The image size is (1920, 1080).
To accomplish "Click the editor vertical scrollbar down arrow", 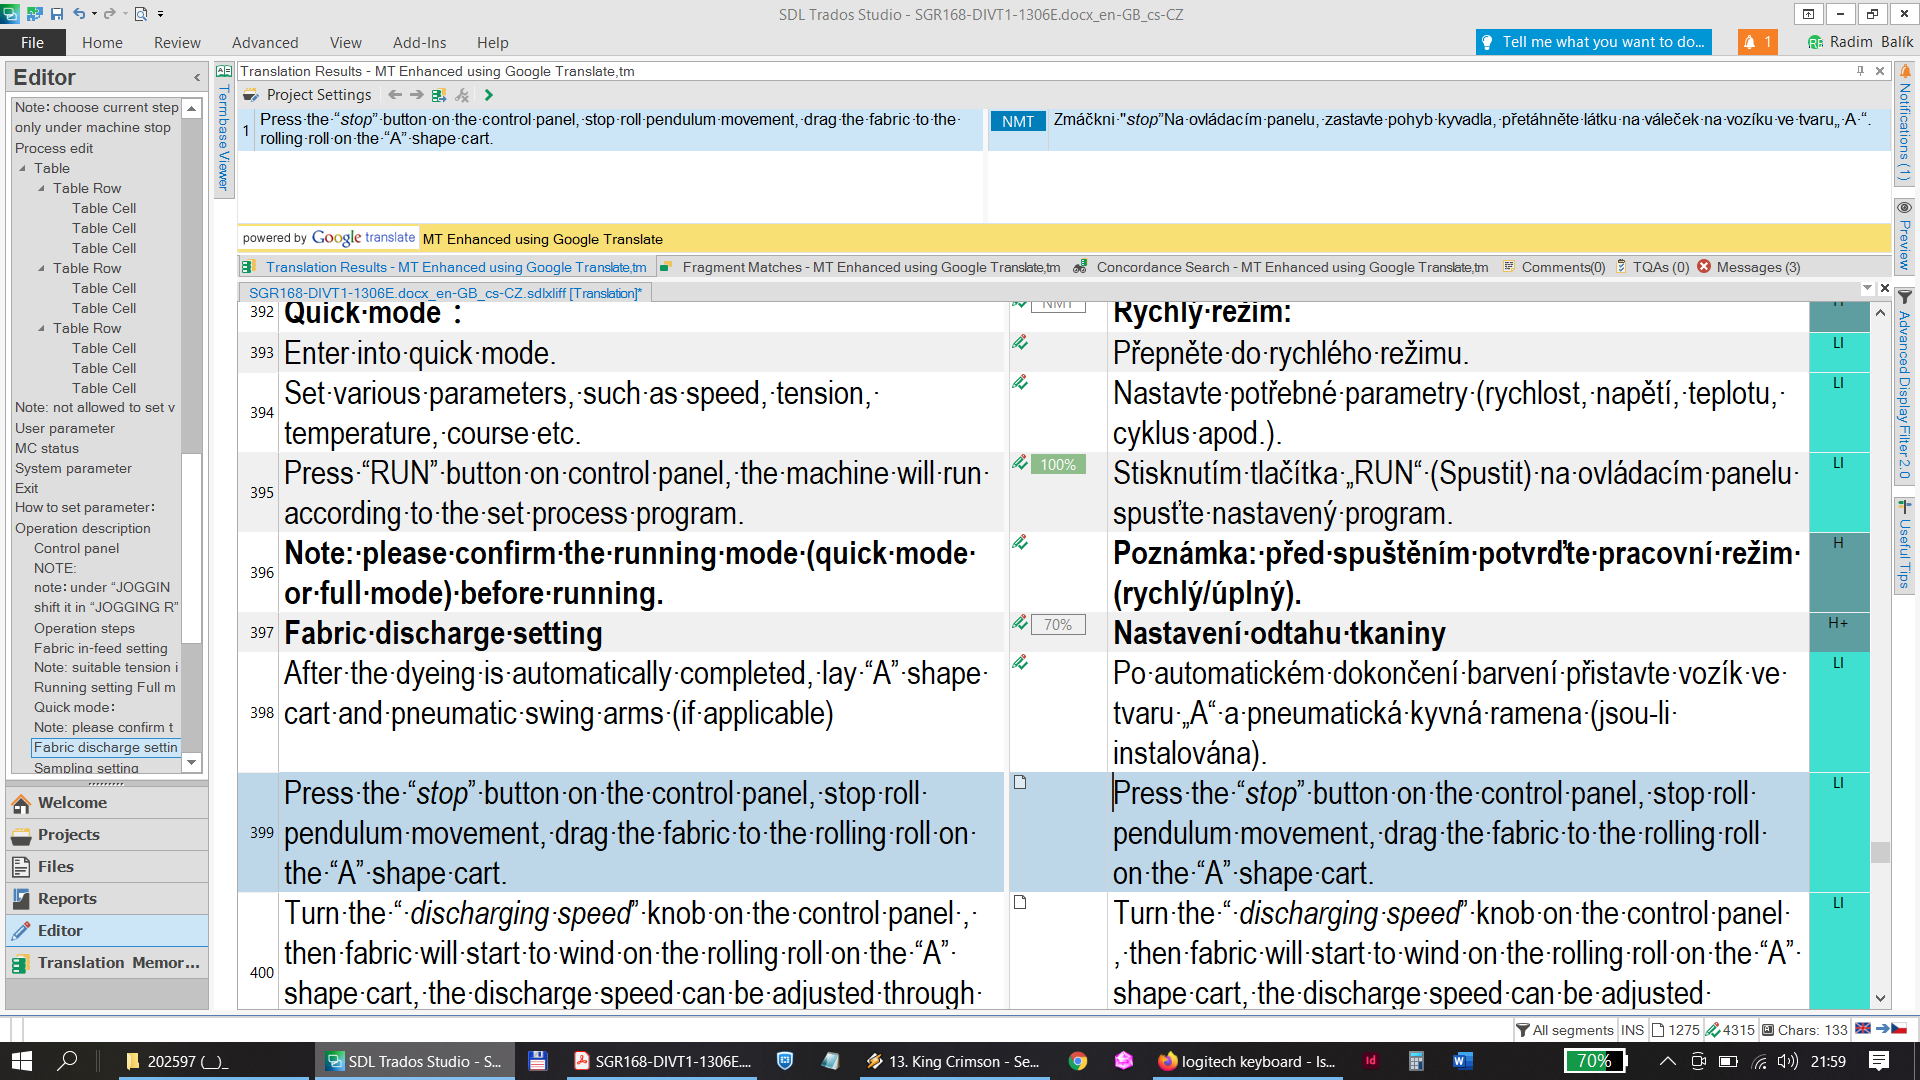I will coord(1880,998).
